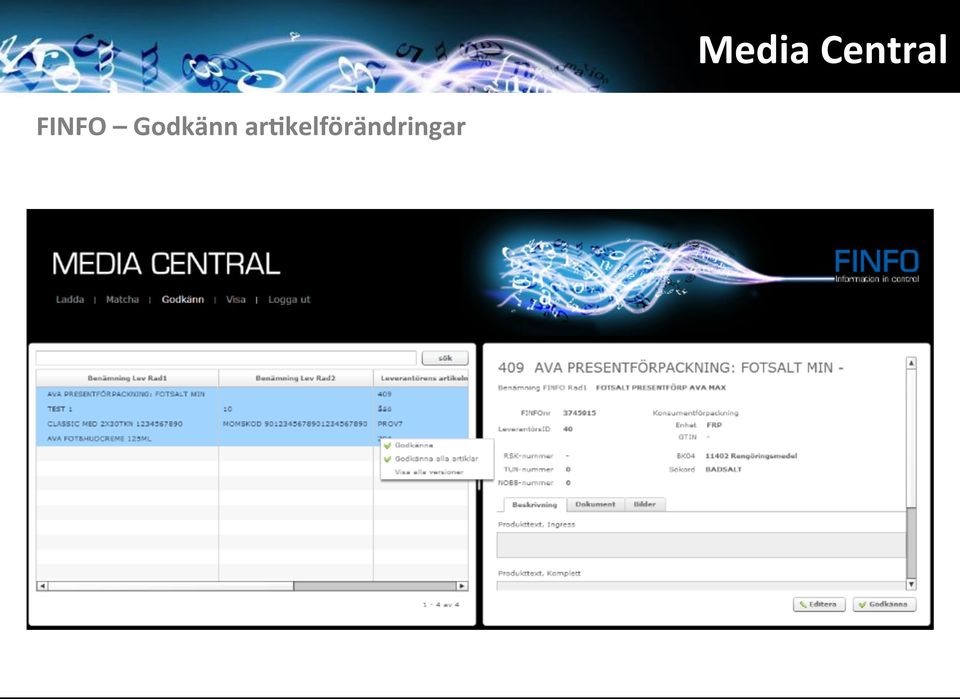Switch to the Beskrivning tab
Viewport: 960px width, 699px height.
coord(534,505)
